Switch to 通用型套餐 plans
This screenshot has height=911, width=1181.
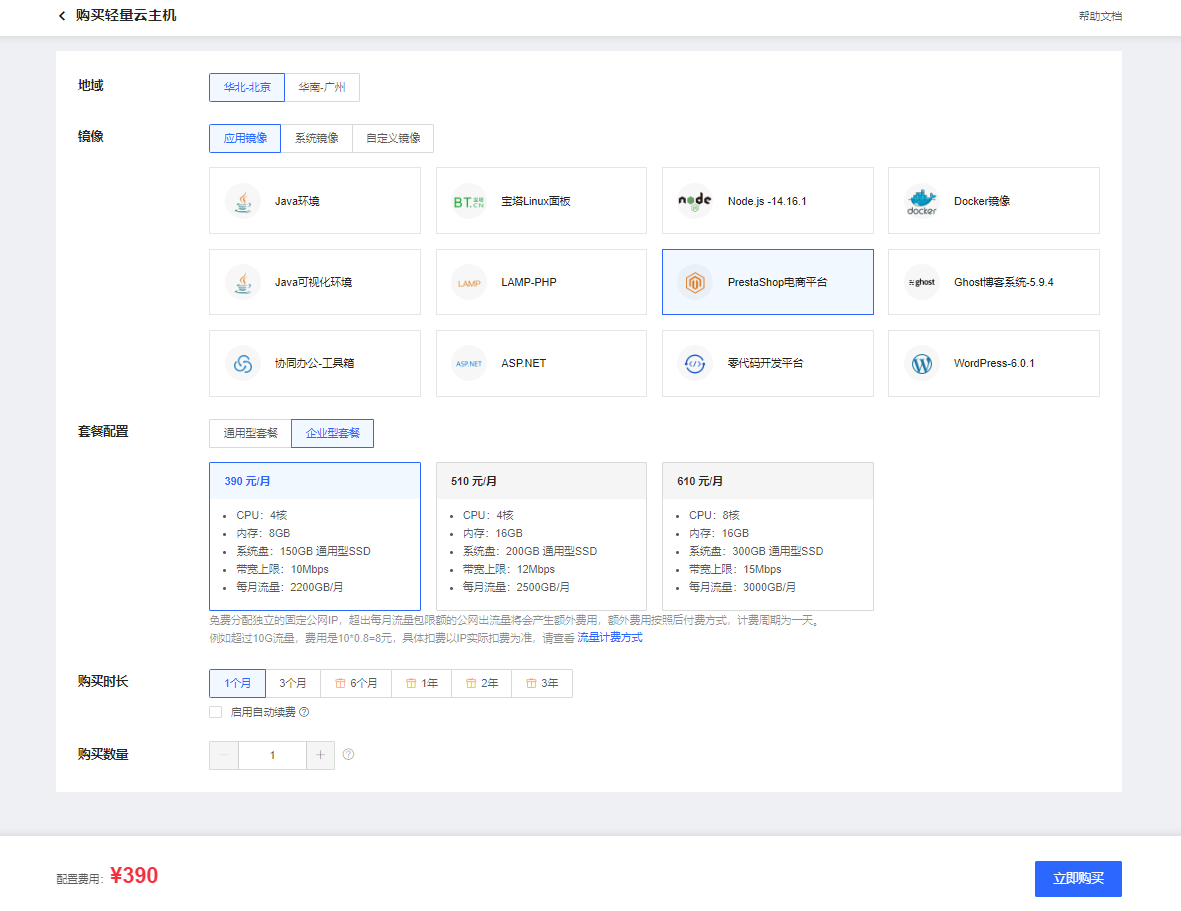[x=250, y=433]
